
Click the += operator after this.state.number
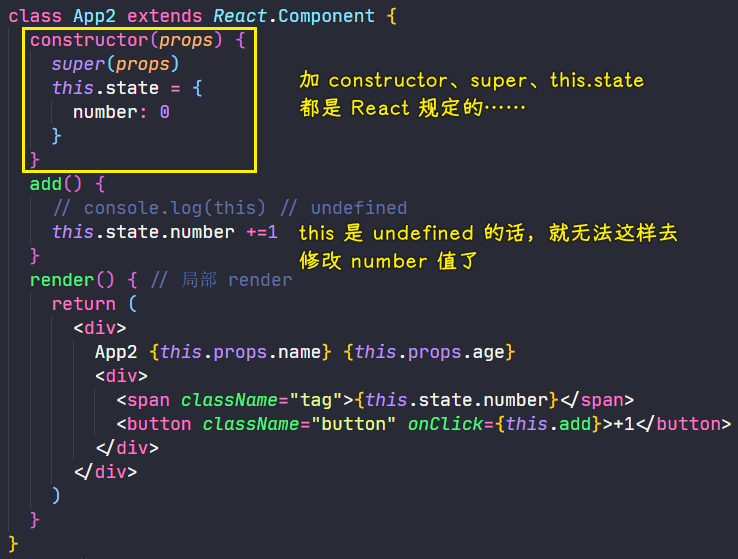[x=255, y=232]
